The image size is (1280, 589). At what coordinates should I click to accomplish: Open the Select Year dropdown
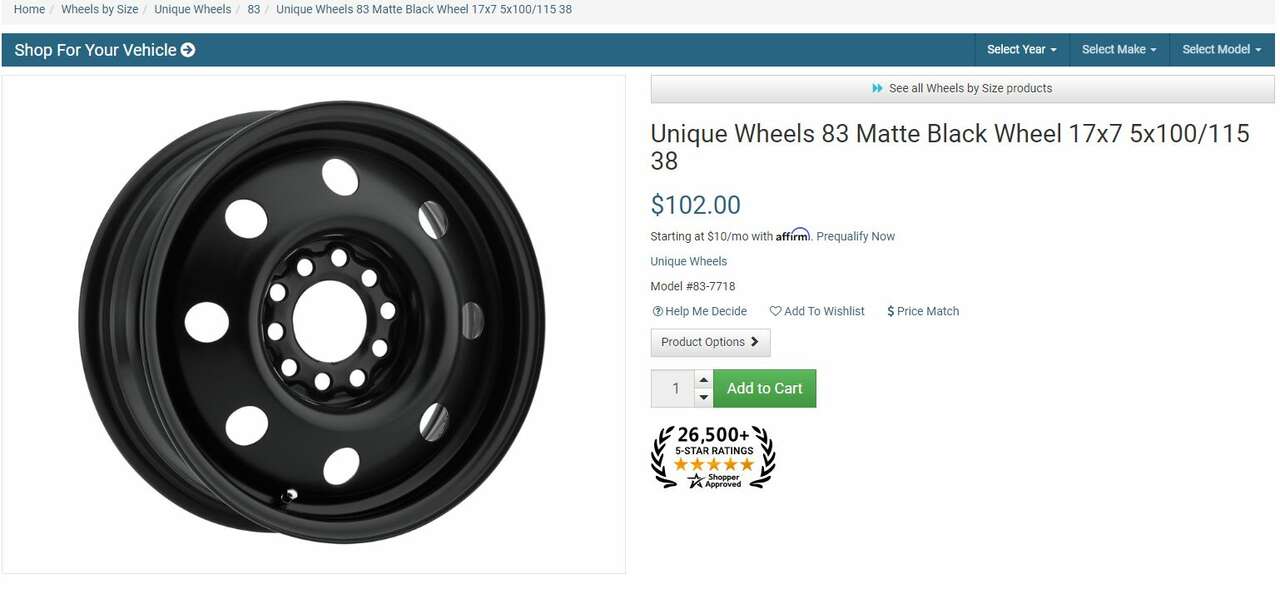1021,50
